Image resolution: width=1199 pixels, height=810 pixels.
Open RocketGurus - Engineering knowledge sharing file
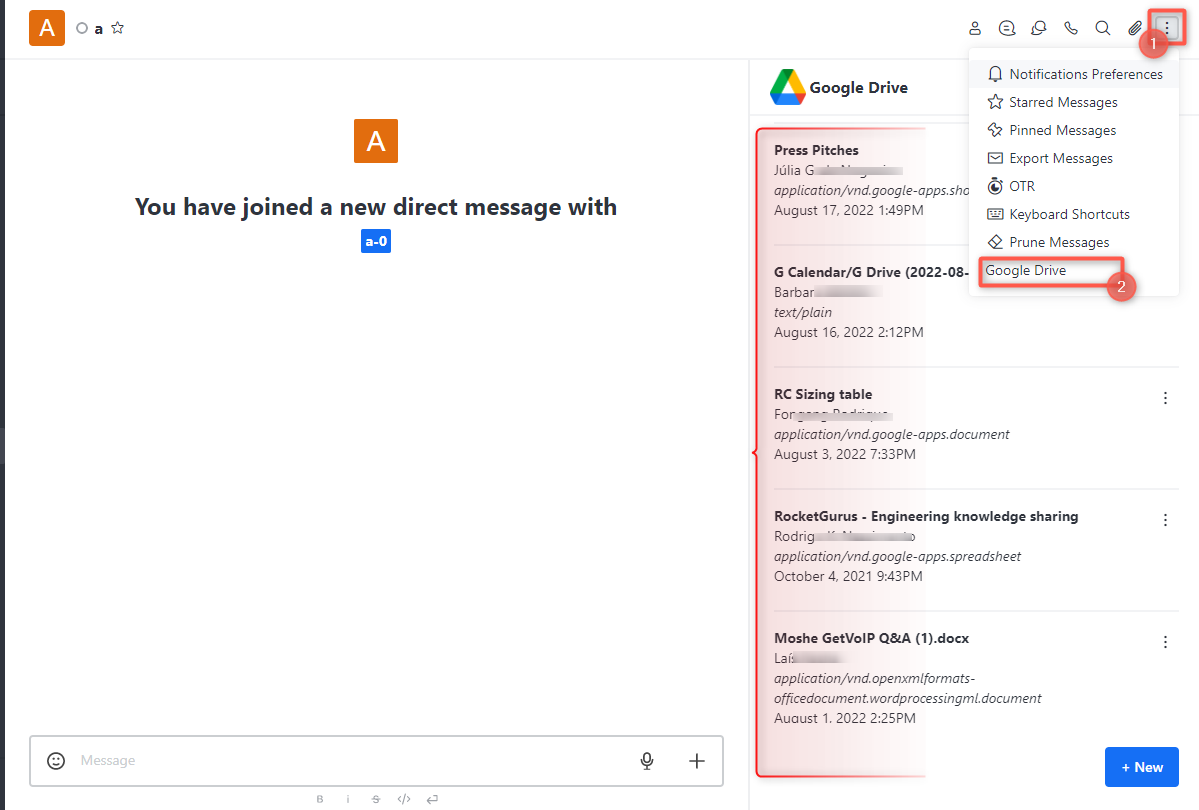(926, 516)
